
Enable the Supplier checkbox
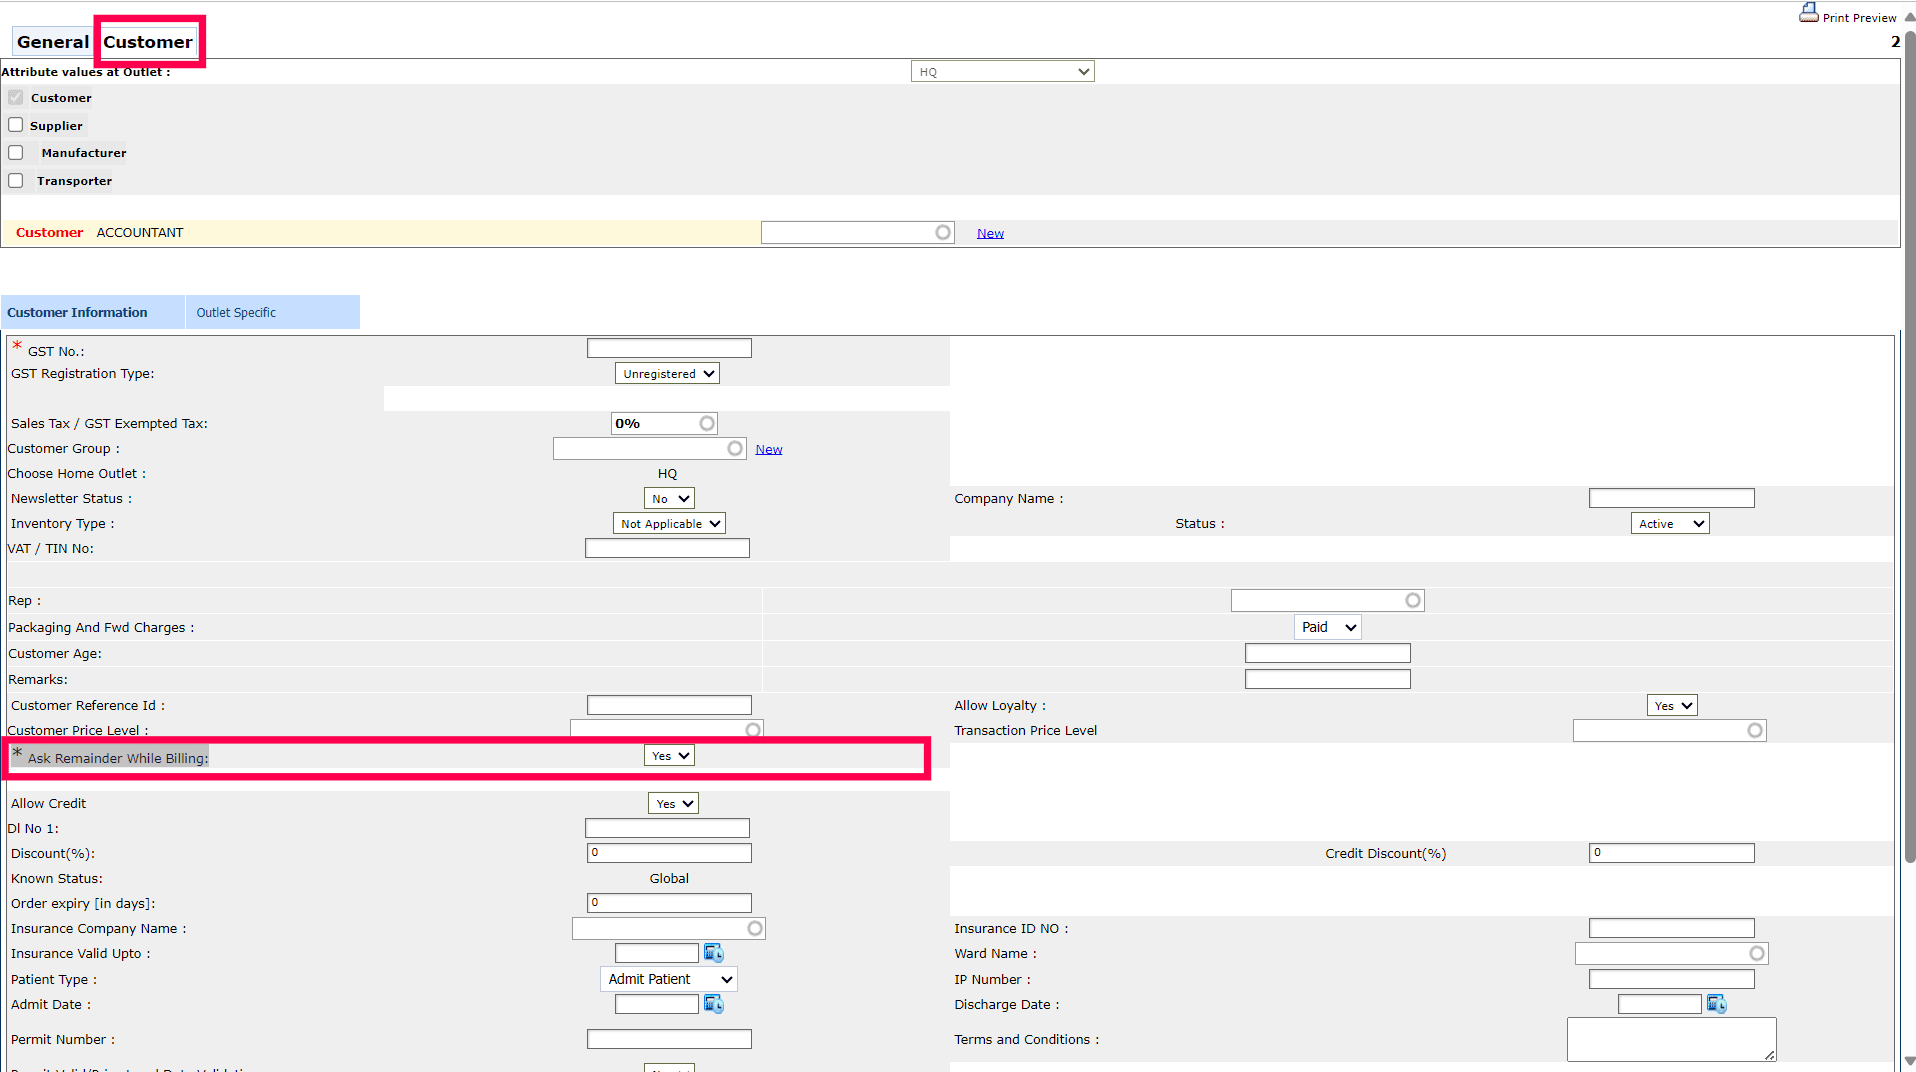(16, 125)
